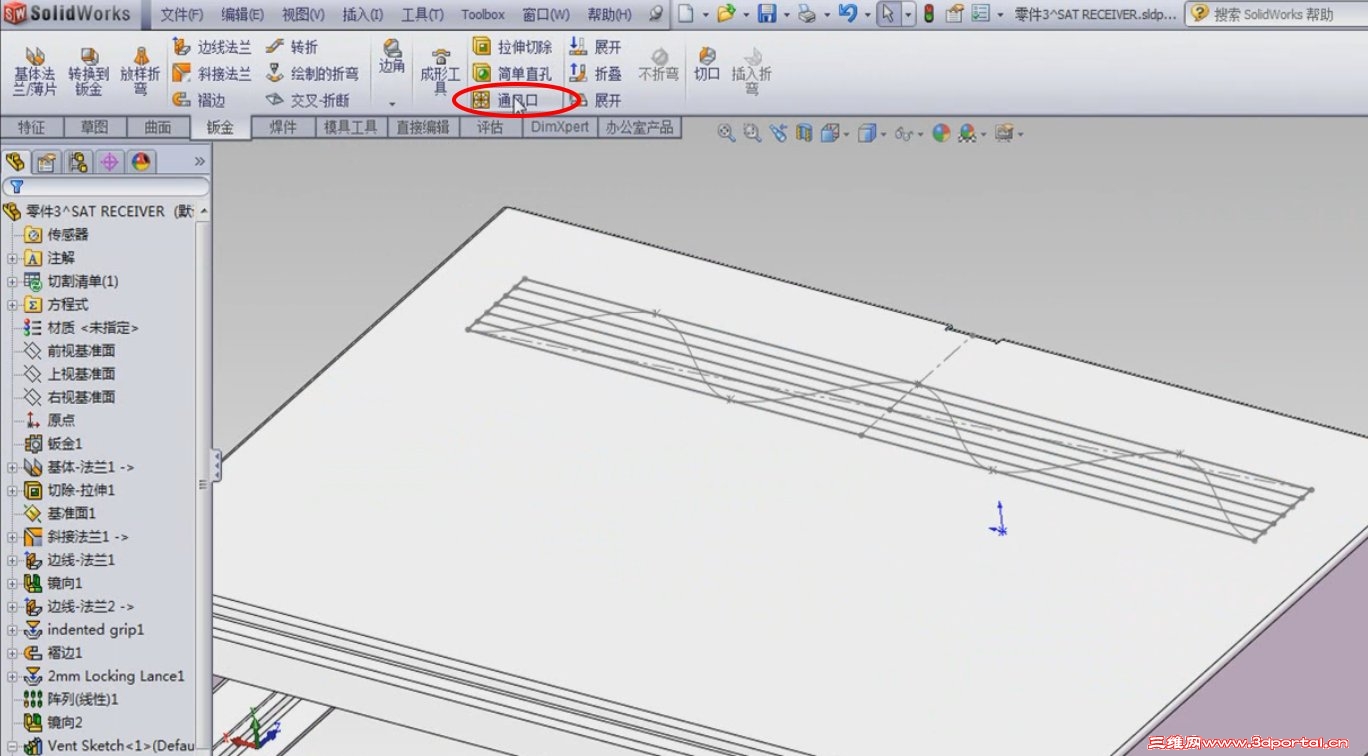
Task: Click the Cross-Break (交叉-折断) tool
Action: pyautogui.click(x=308, y=100)
